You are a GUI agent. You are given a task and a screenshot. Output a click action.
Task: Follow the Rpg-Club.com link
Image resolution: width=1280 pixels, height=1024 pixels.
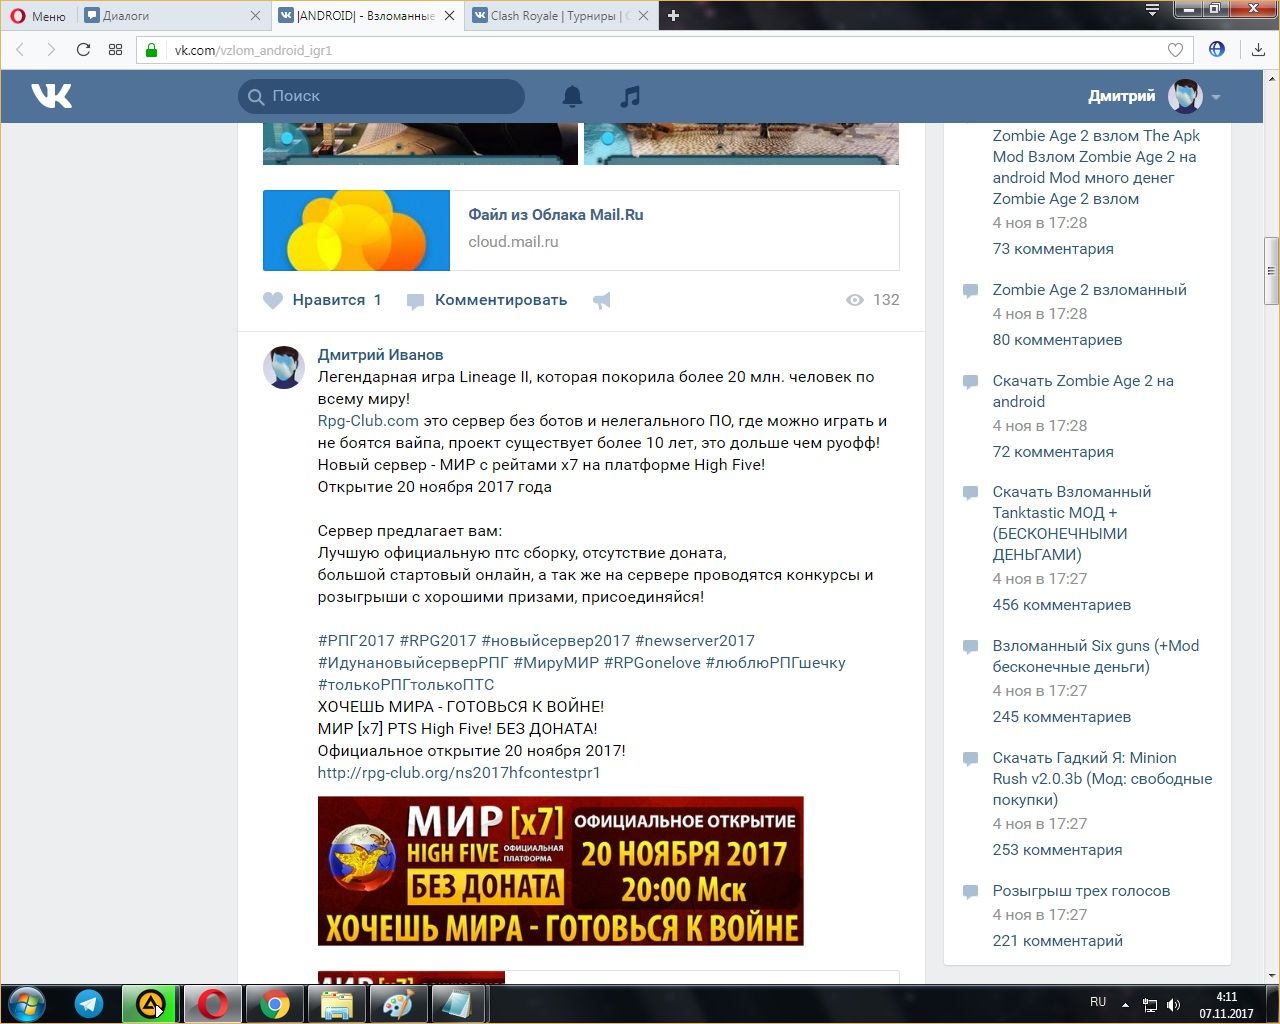[368, 421]
